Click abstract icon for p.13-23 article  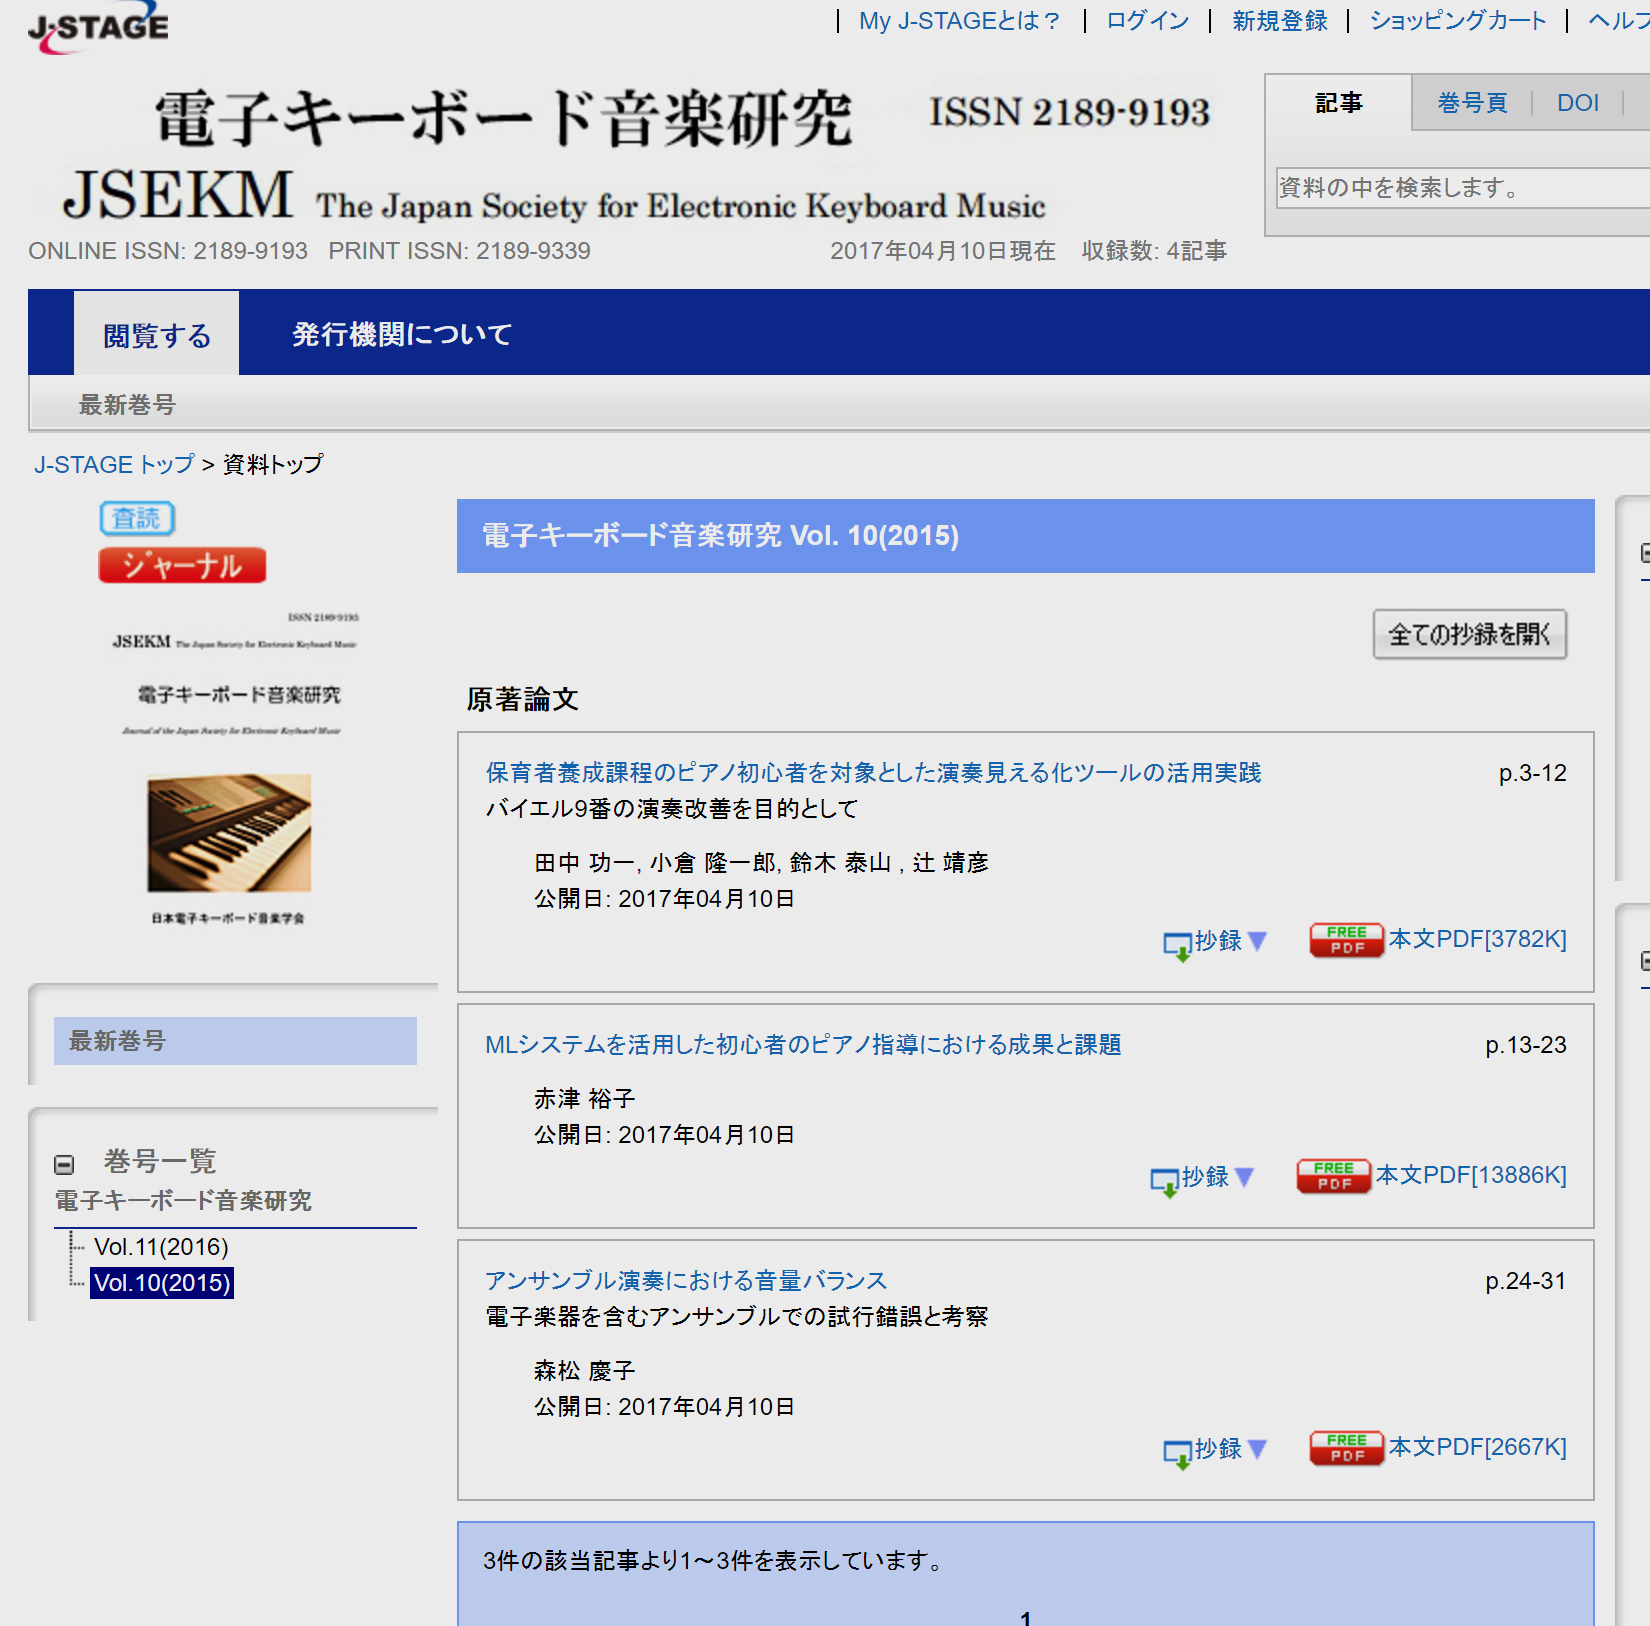click(x=1164, y=1181)
